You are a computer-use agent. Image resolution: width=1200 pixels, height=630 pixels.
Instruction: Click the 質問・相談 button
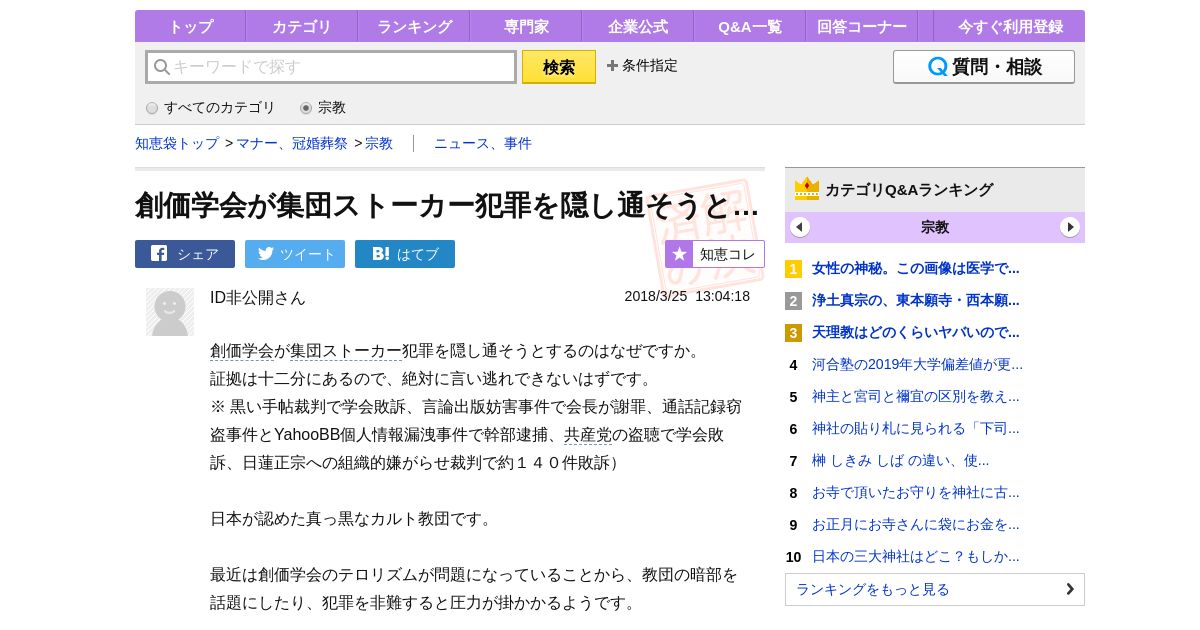pyautogui.click(x=984, y=67)
